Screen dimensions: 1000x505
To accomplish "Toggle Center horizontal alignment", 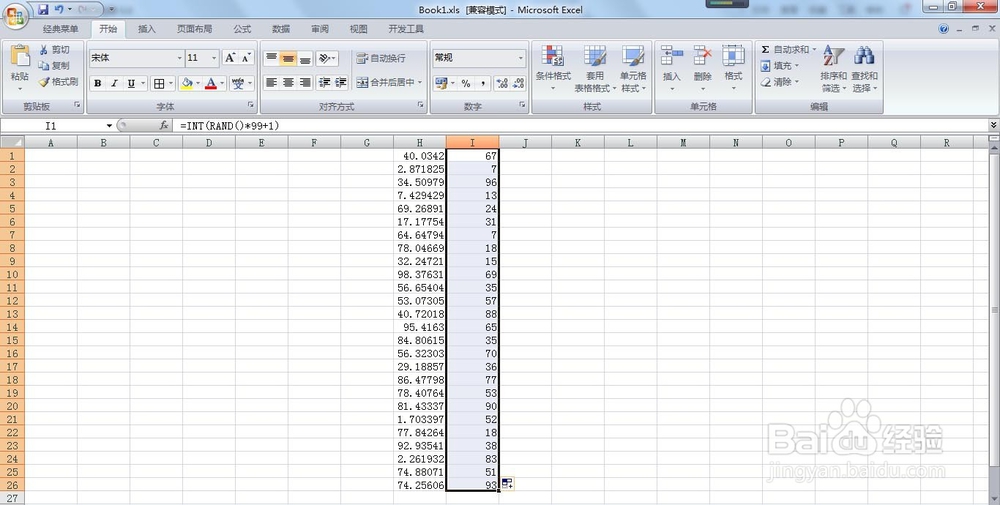I will 288,83.
